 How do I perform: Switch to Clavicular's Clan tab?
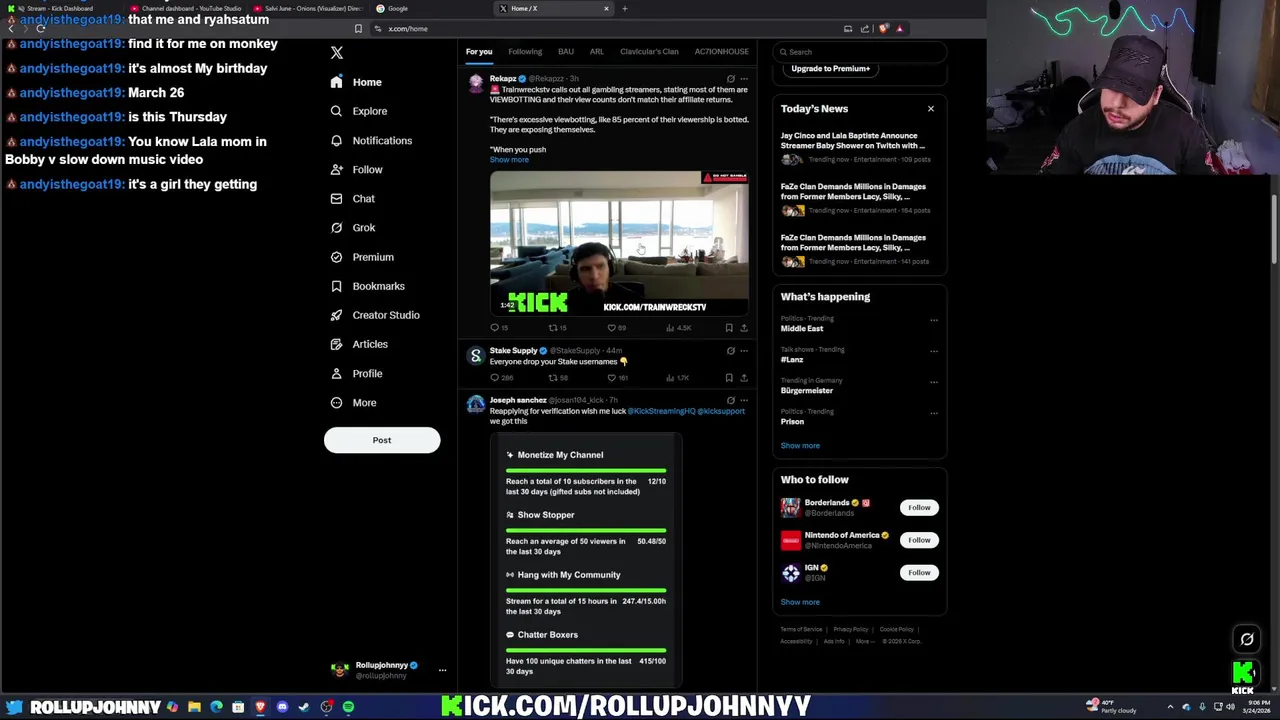coord(649,52)
